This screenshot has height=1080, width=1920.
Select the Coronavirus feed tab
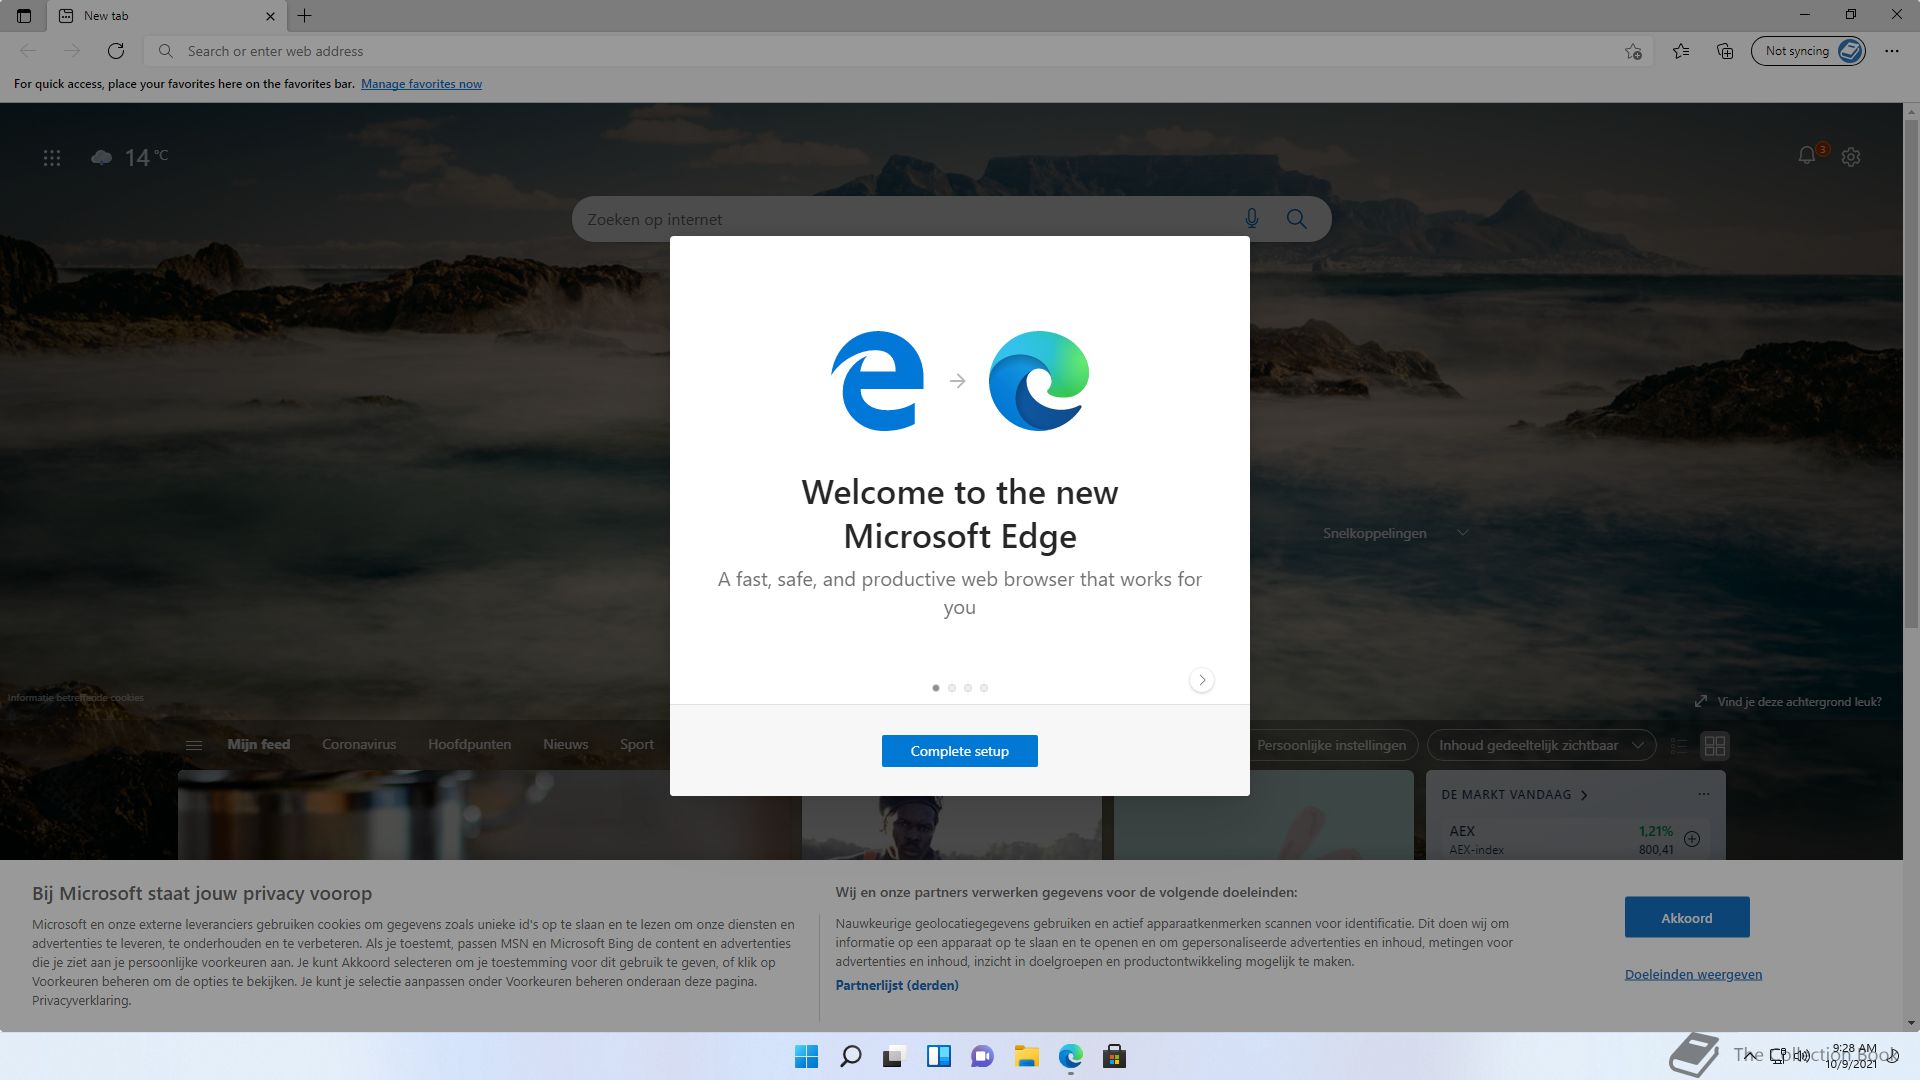coord(359,745)
